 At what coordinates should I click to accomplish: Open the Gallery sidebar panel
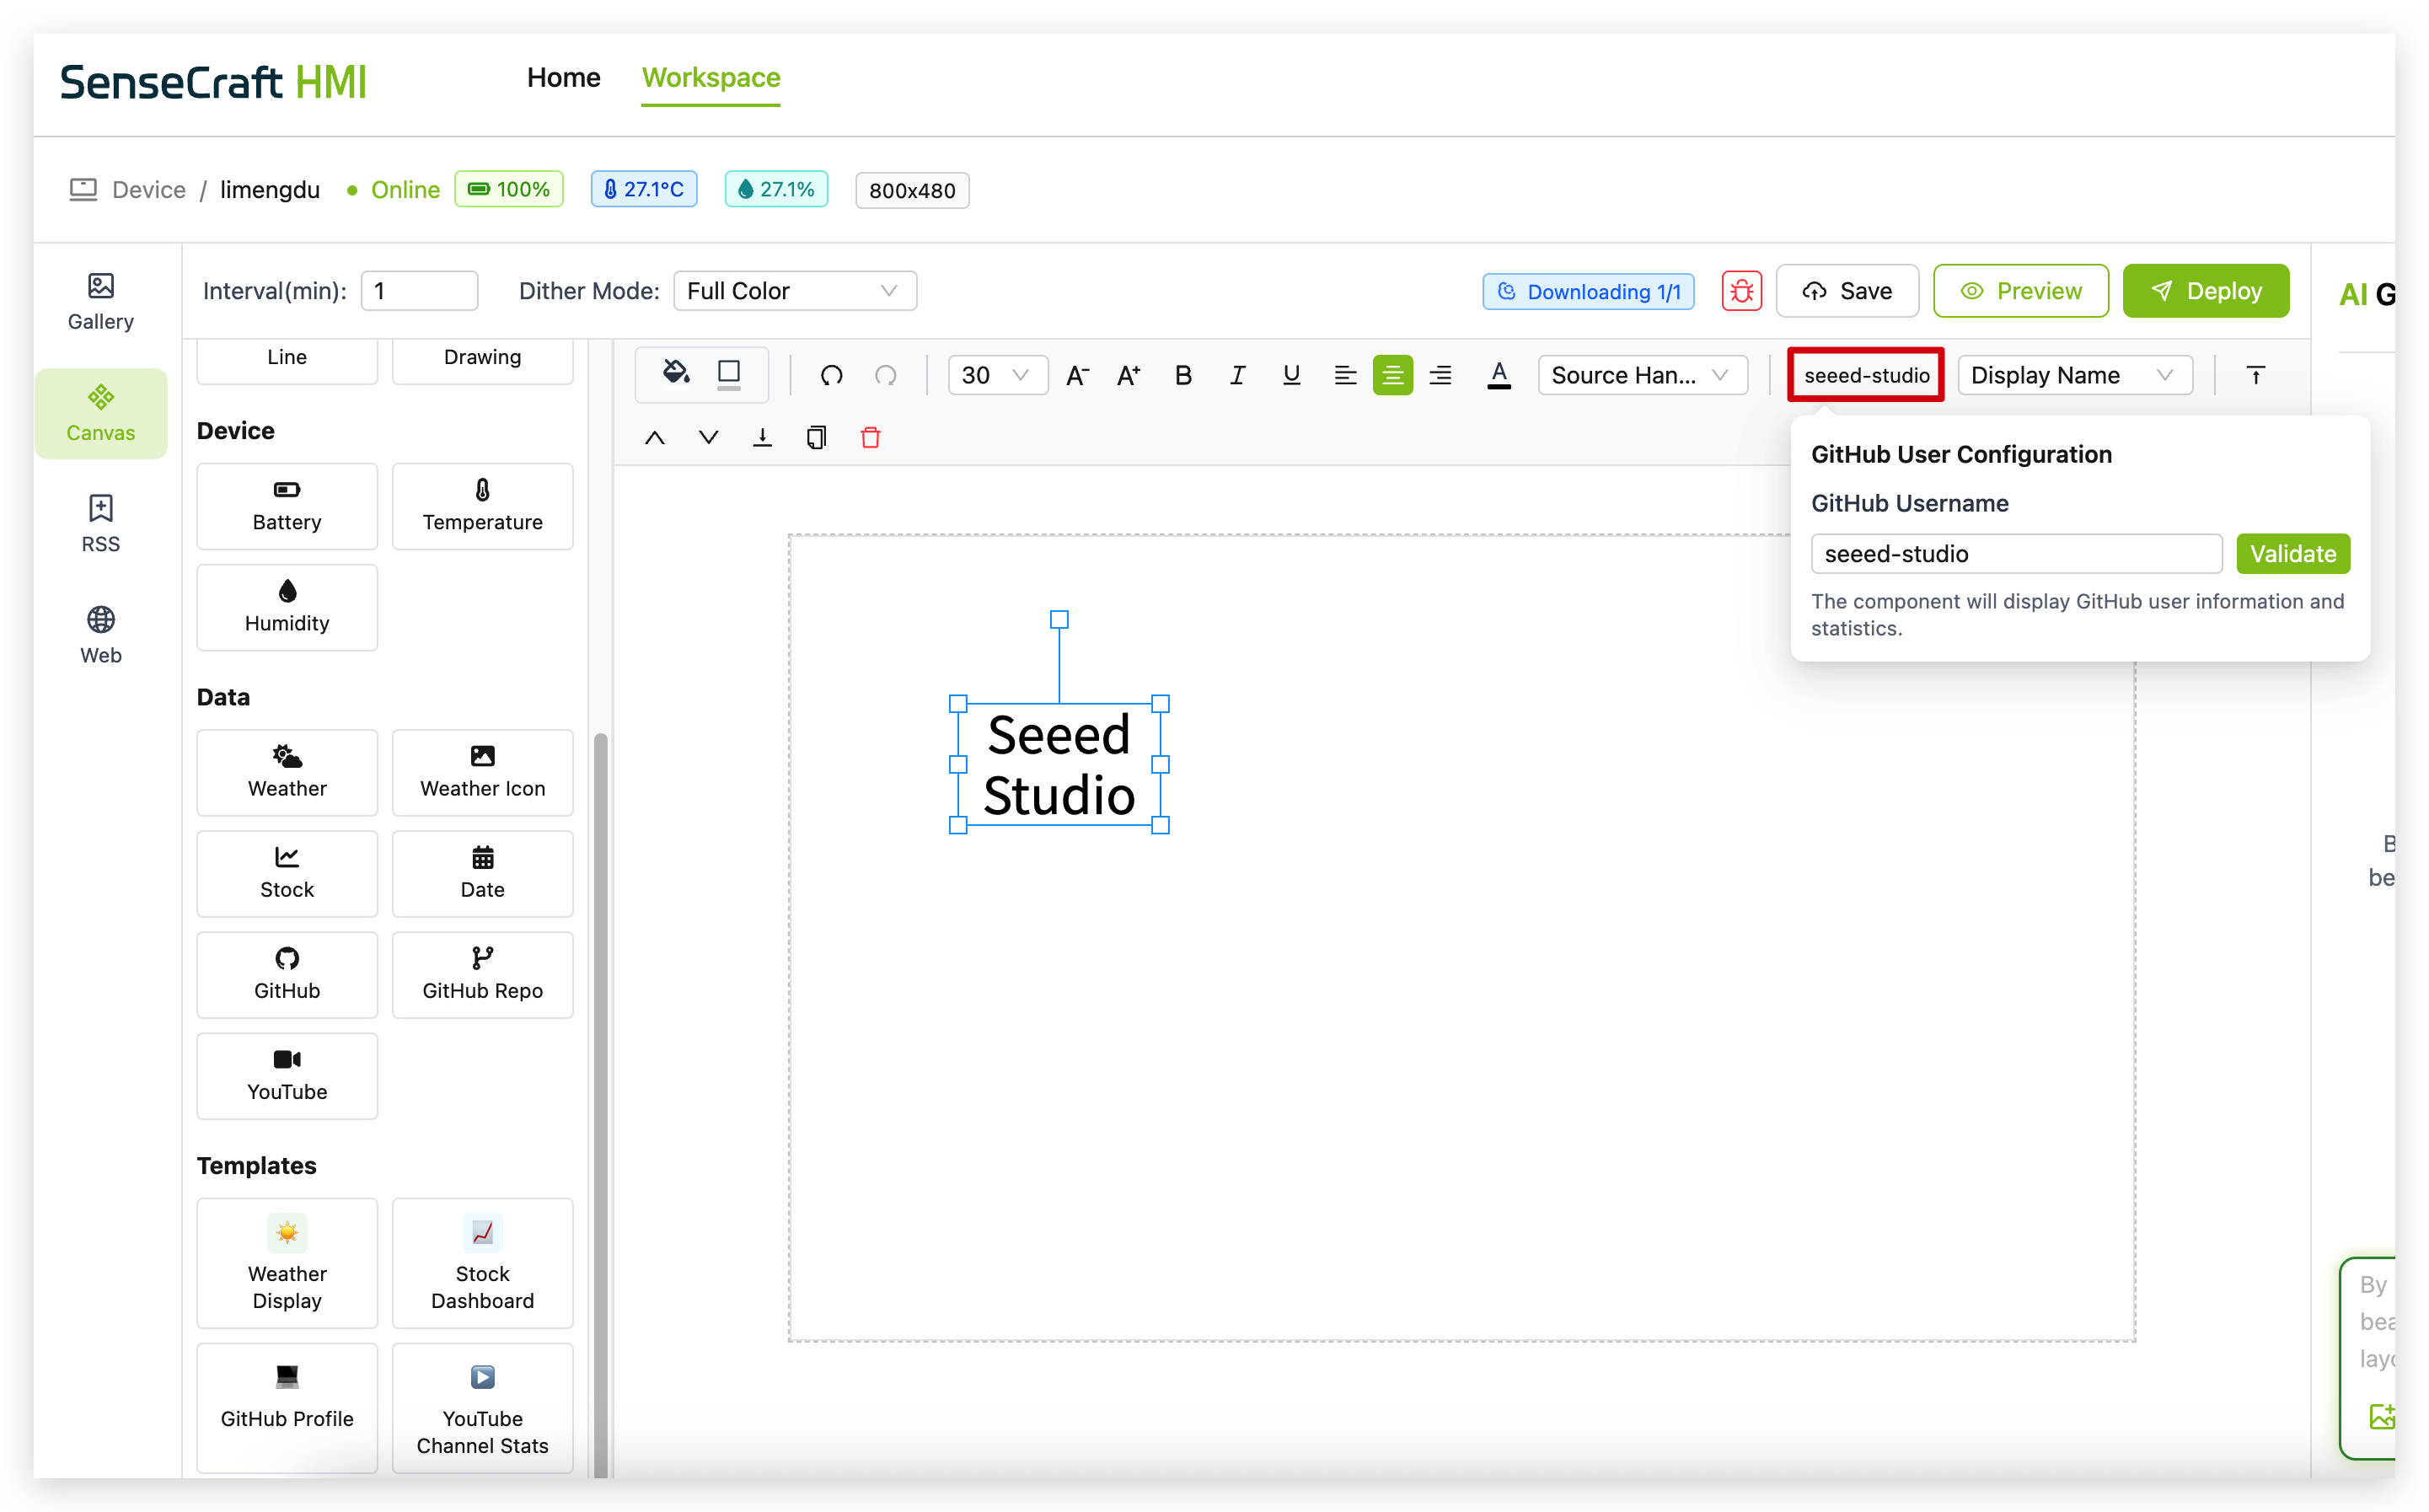coord(101,302)
